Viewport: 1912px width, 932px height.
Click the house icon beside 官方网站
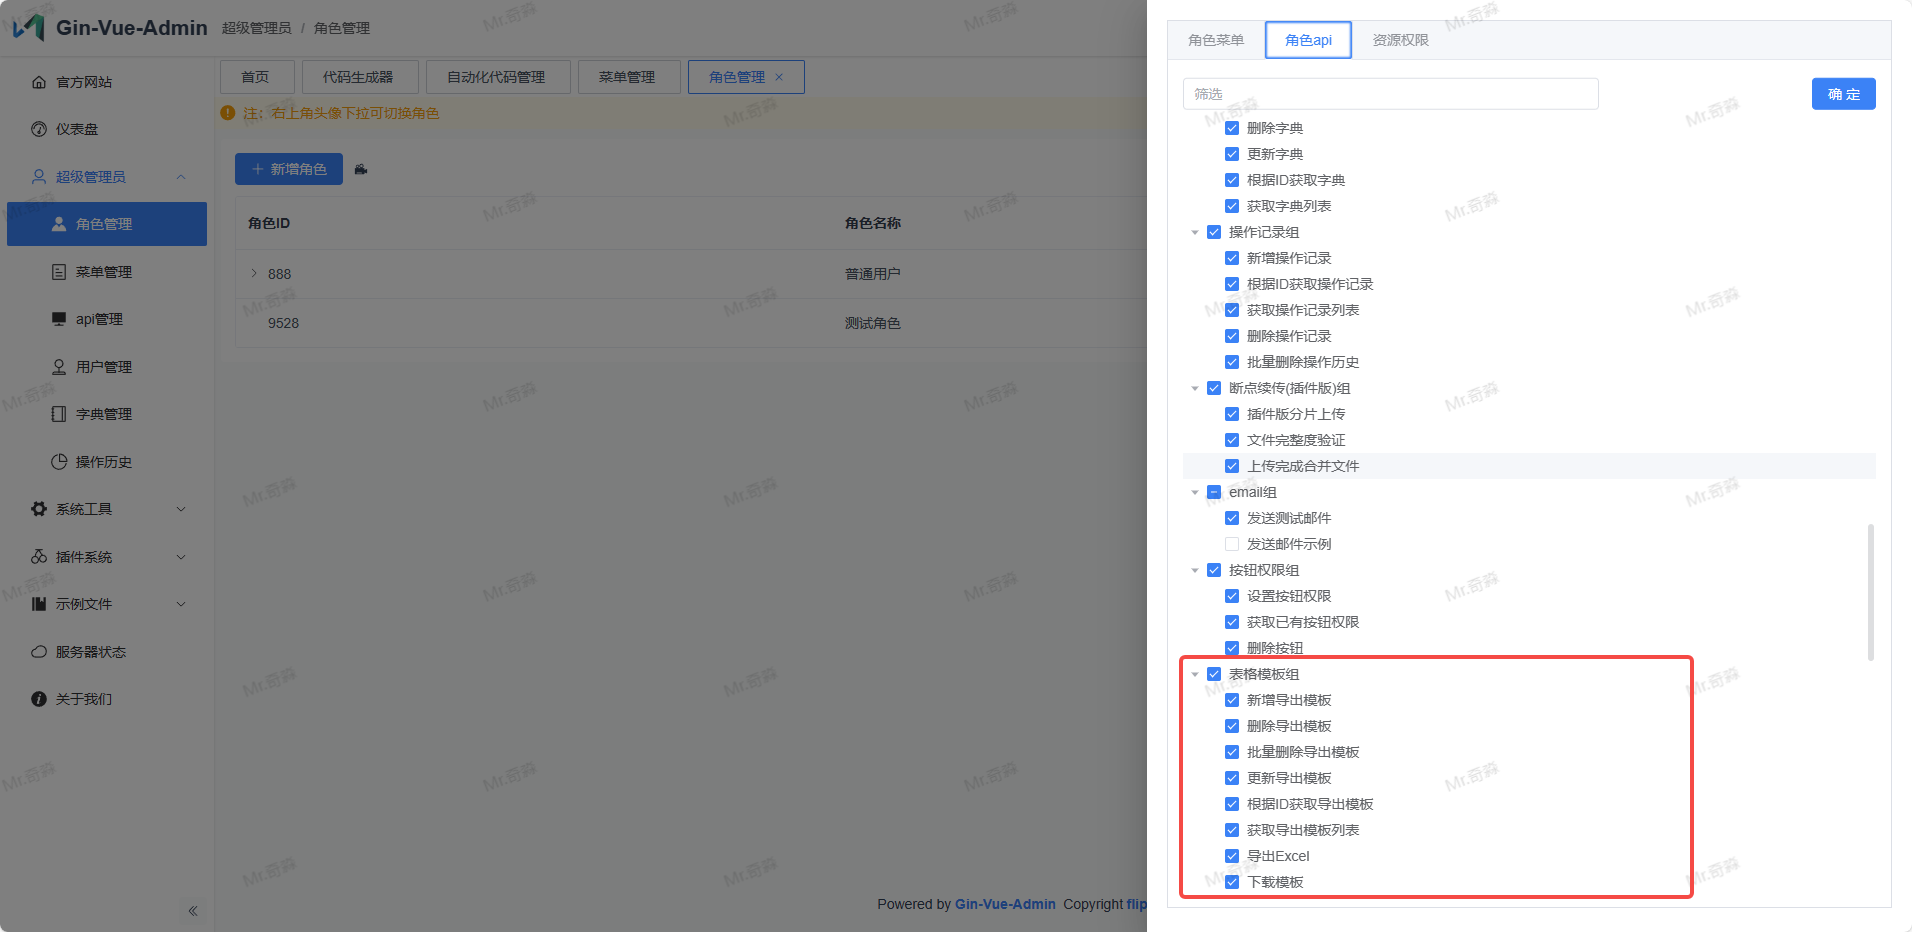[x=39, y=82]
